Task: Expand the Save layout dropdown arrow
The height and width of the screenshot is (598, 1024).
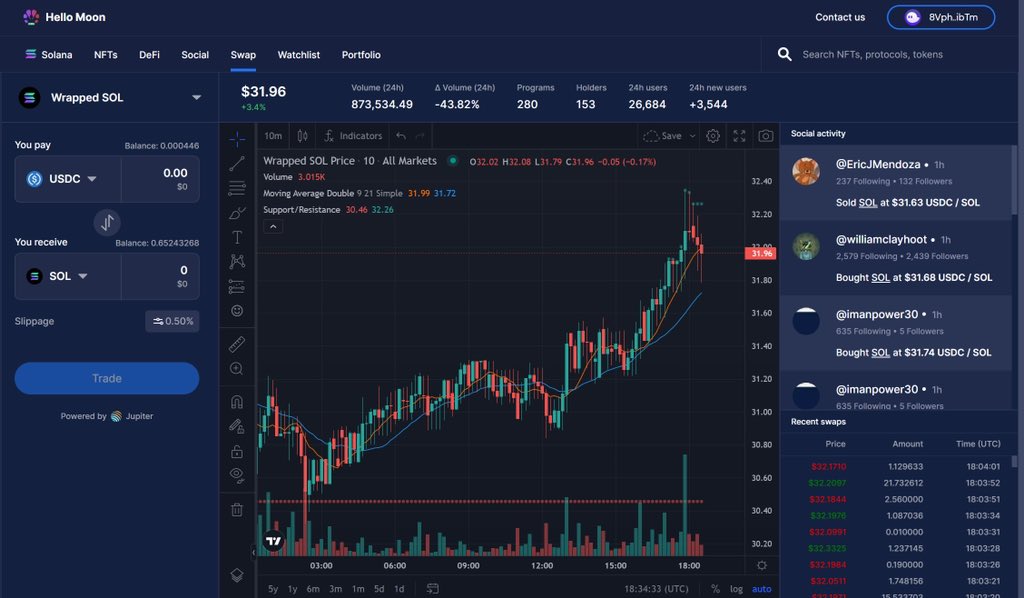Action: [692, 136]
